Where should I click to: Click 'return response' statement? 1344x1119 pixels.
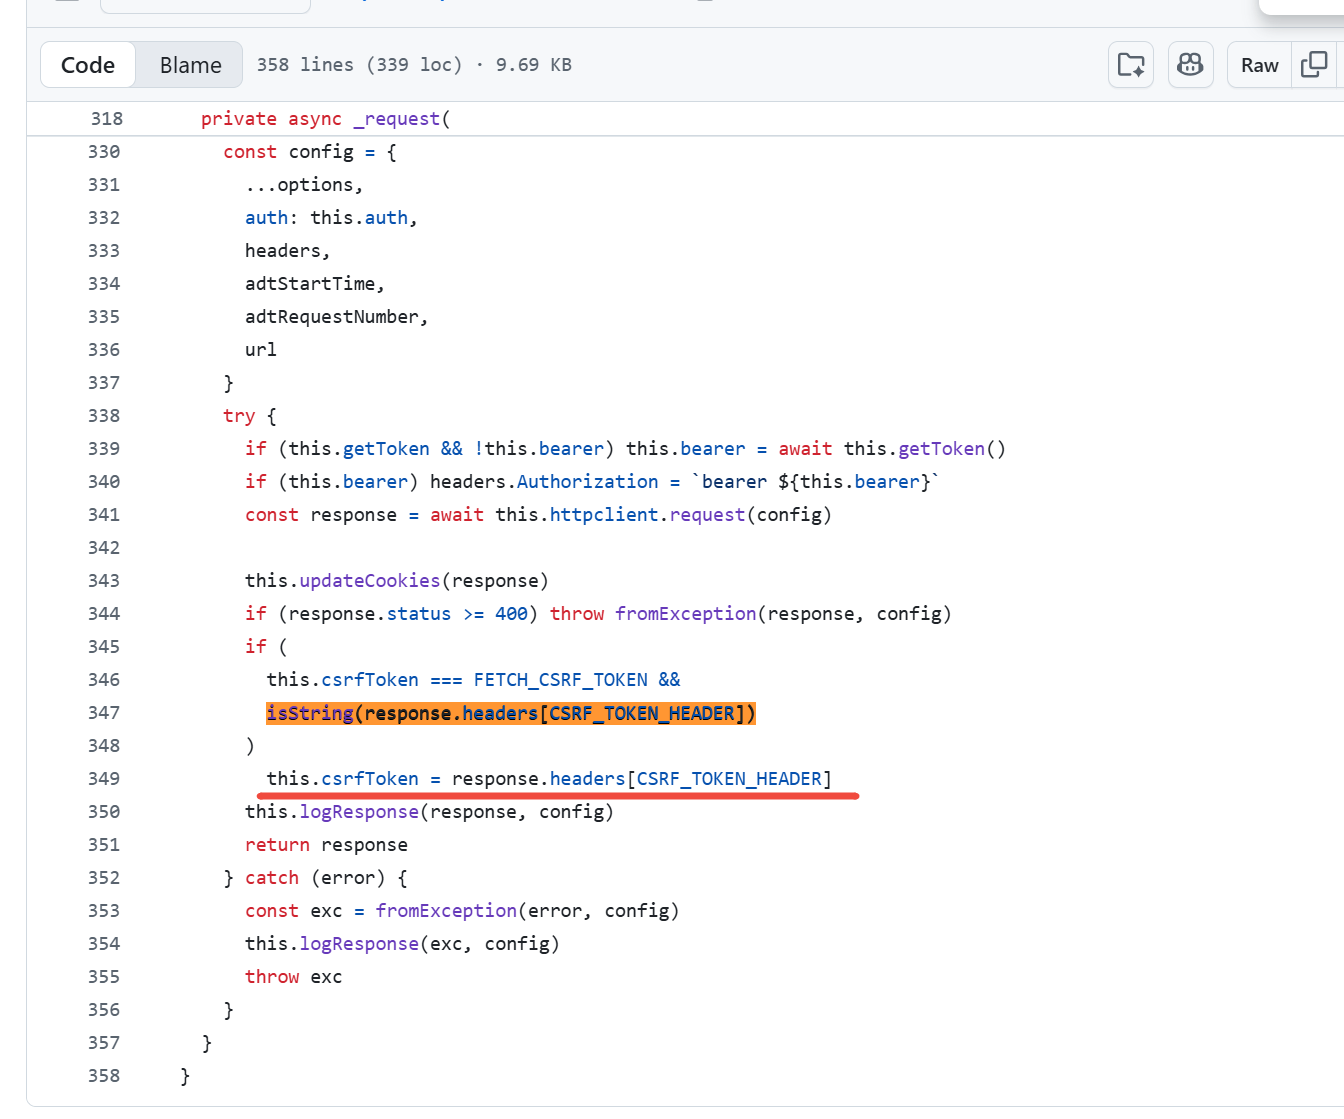326,845
